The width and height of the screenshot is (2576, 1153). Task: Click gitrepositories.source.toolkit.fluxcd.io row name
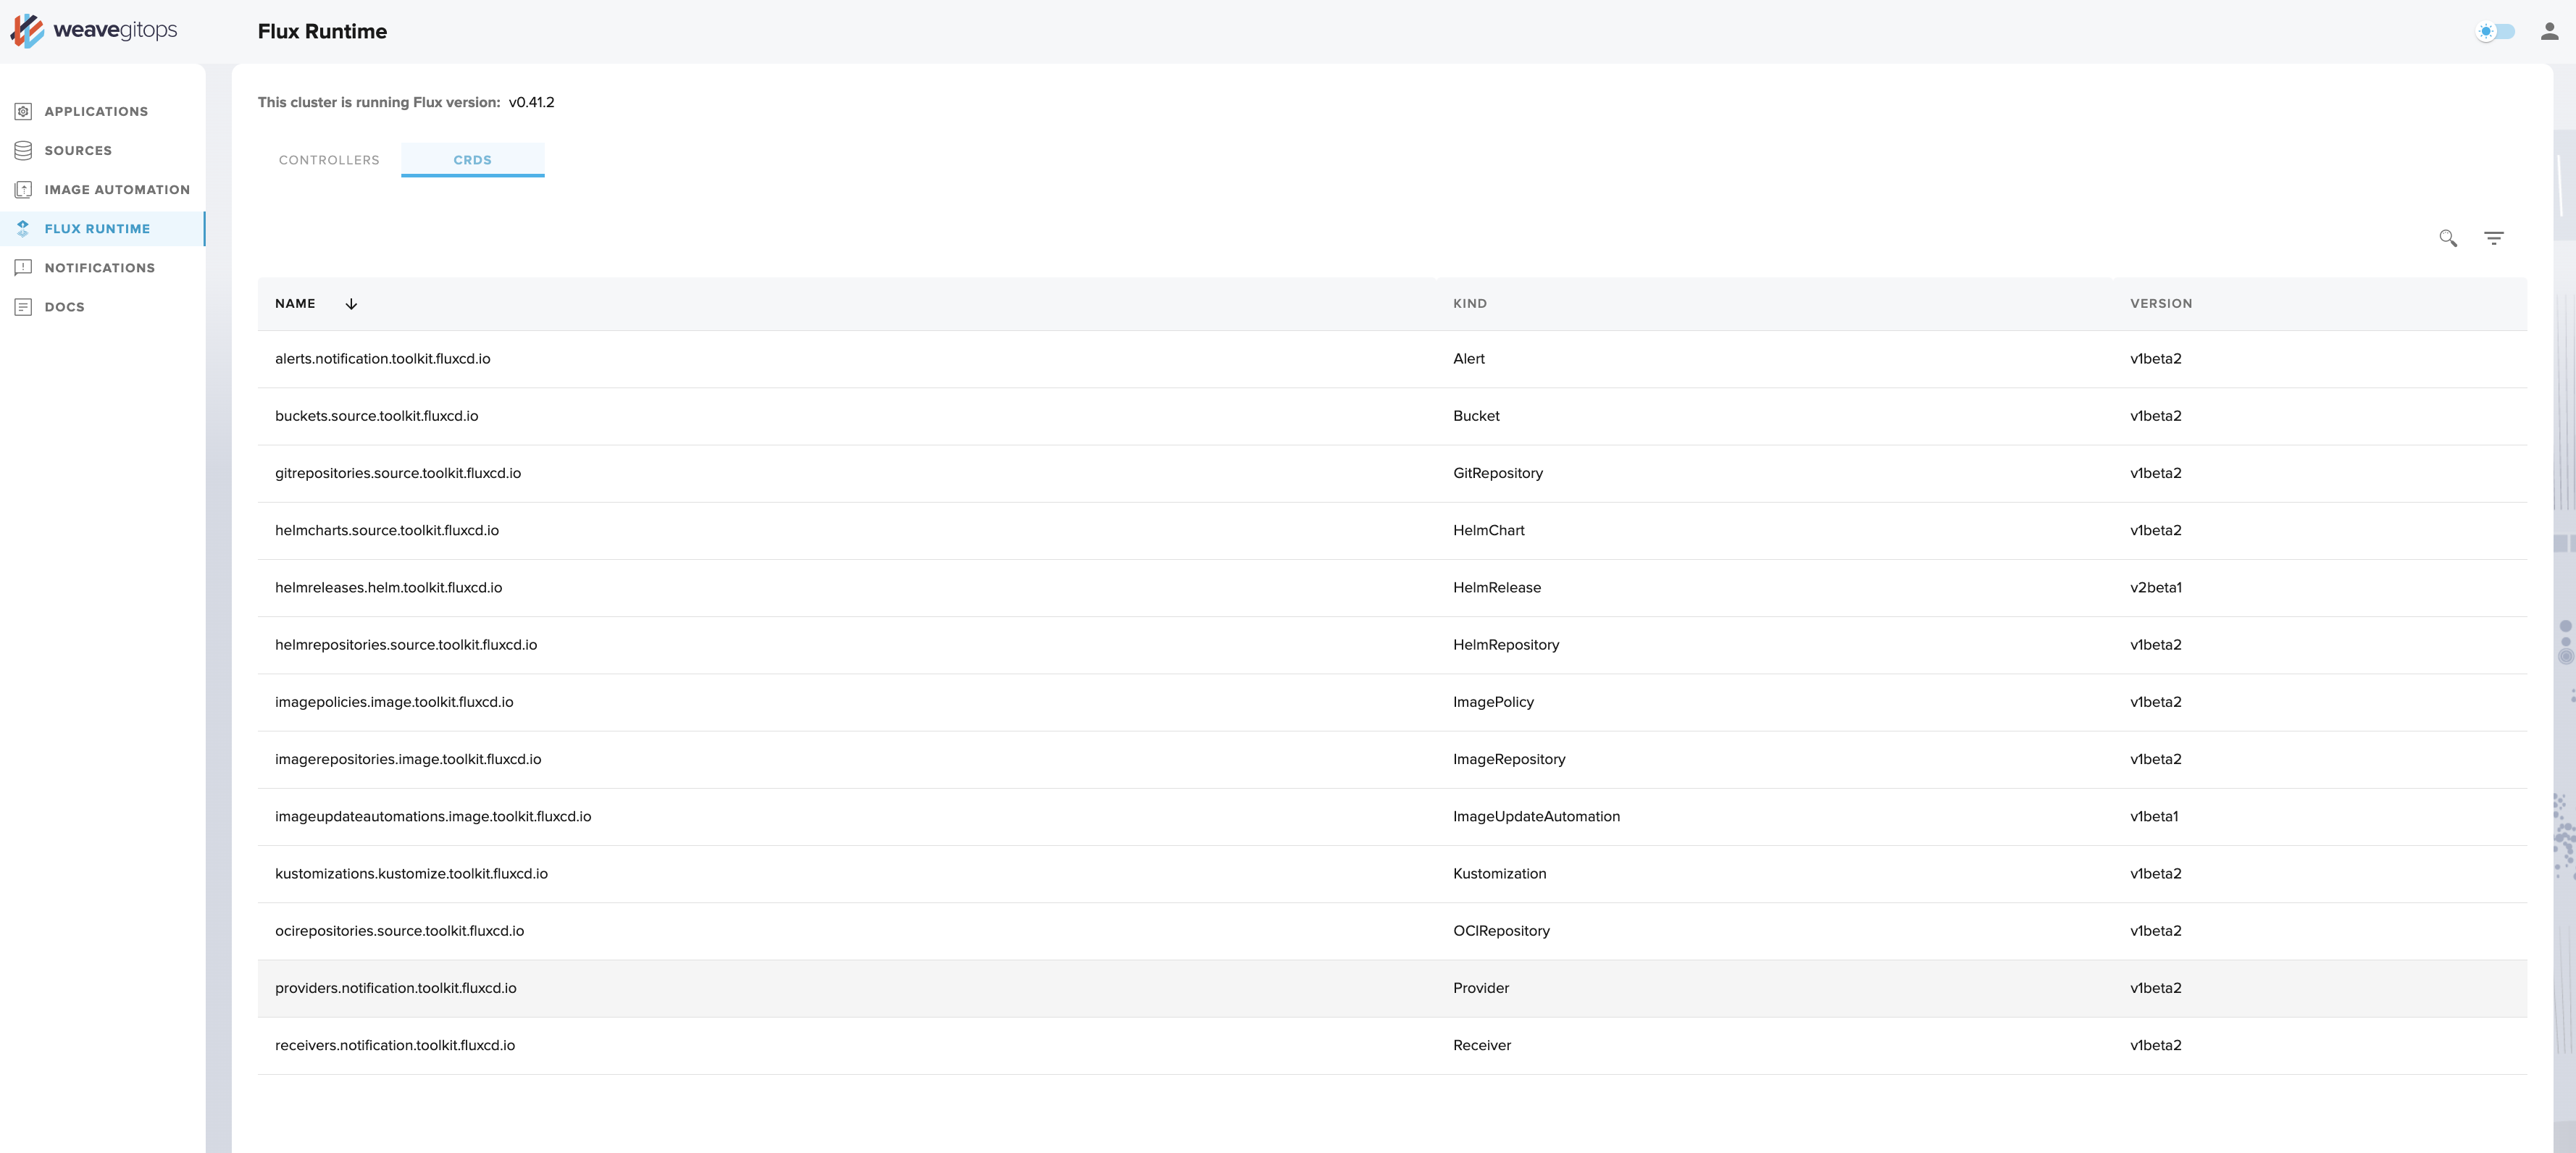tap(398, 473)
